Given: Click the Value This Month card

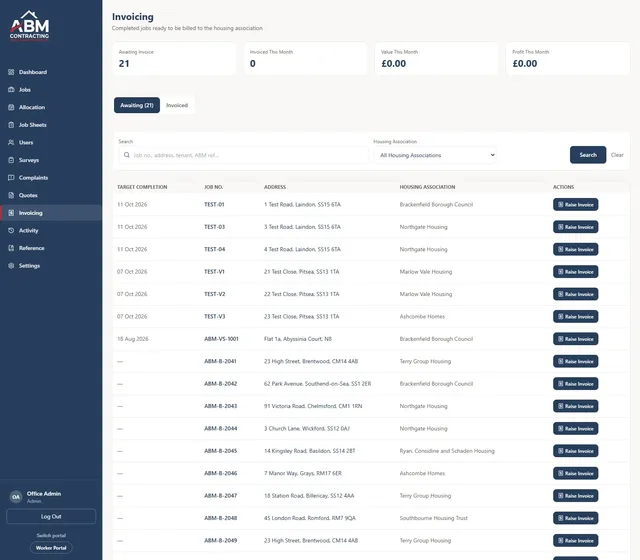Looking at the screenshot, I should (436, 59).
